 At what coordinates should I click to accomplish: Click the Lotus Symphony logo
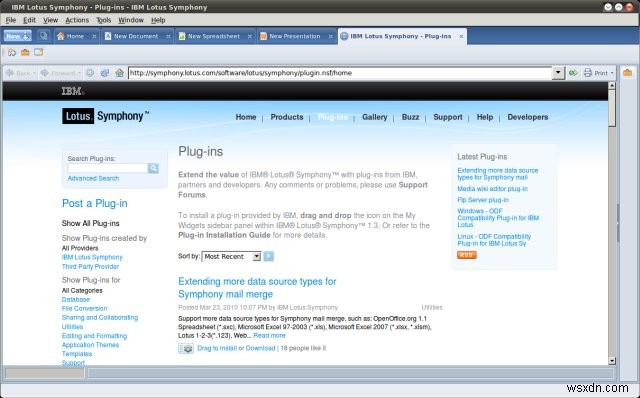pos(105,116)
